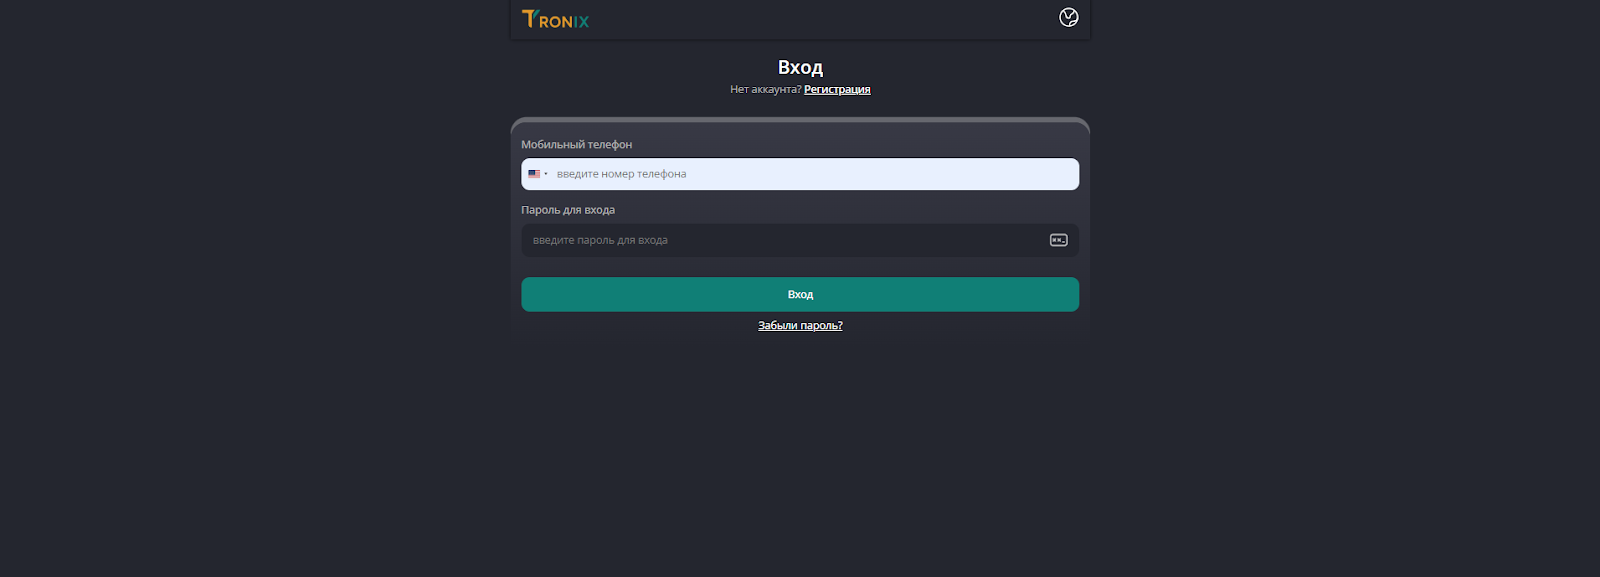Click the Мобильный телефон label
The image size is (1600, 577).
point(576,145)
